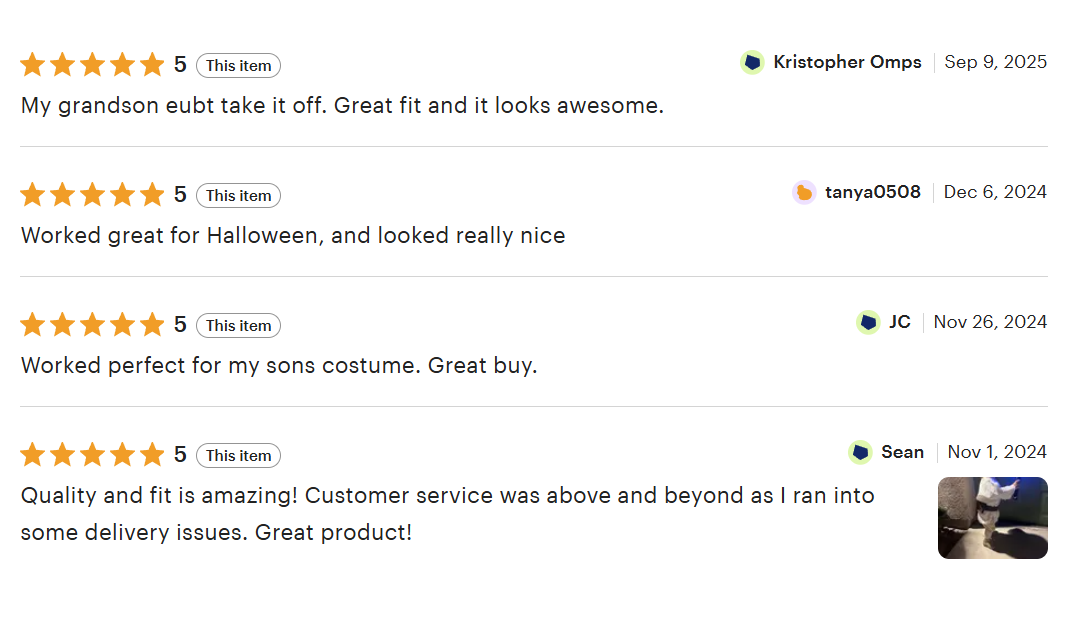Click "This item" tag on Halloween review
Image resolution: width=1088 pixels, height=620 pixels.
tap(238, 196)
